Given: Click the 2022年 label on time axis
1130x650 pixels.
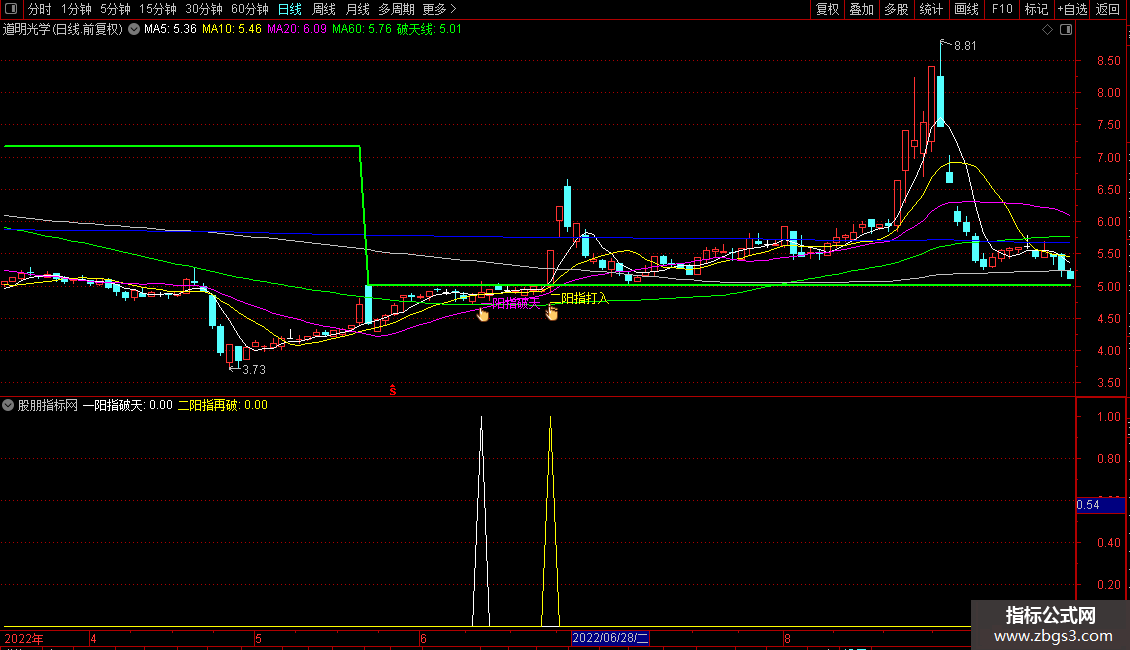Looking at the screenshot, I should pyautogui.click(x=24, y=638).
